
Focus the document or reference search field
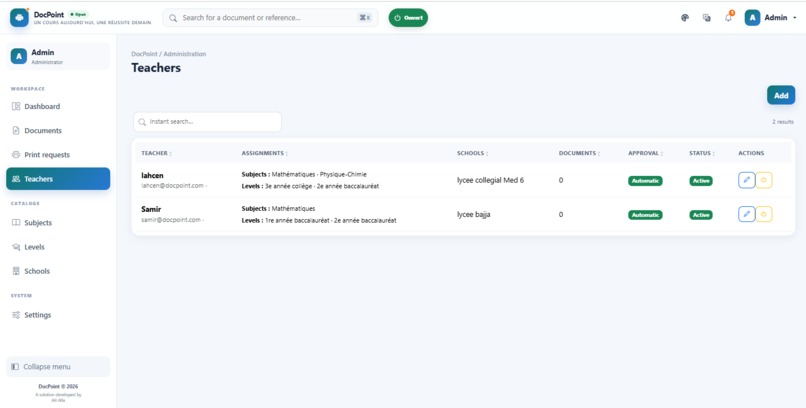270,18
